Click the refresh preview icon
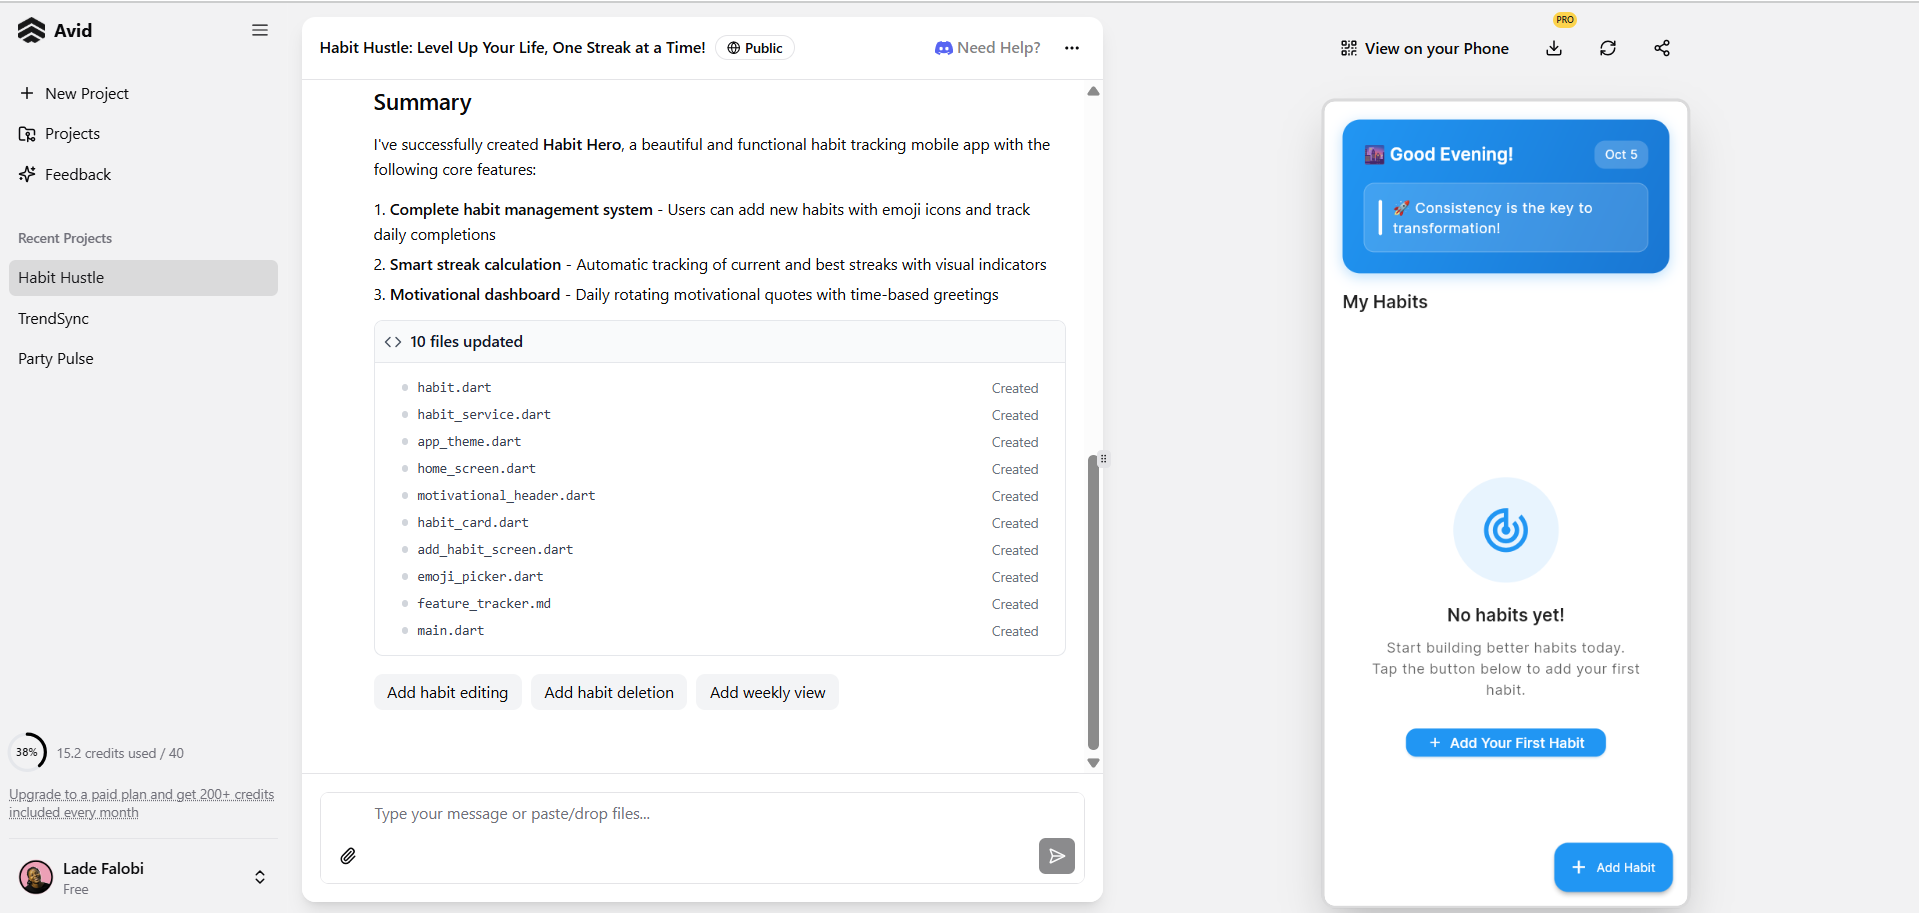Screen dimensions: 1919x913 click(1608, 48)
